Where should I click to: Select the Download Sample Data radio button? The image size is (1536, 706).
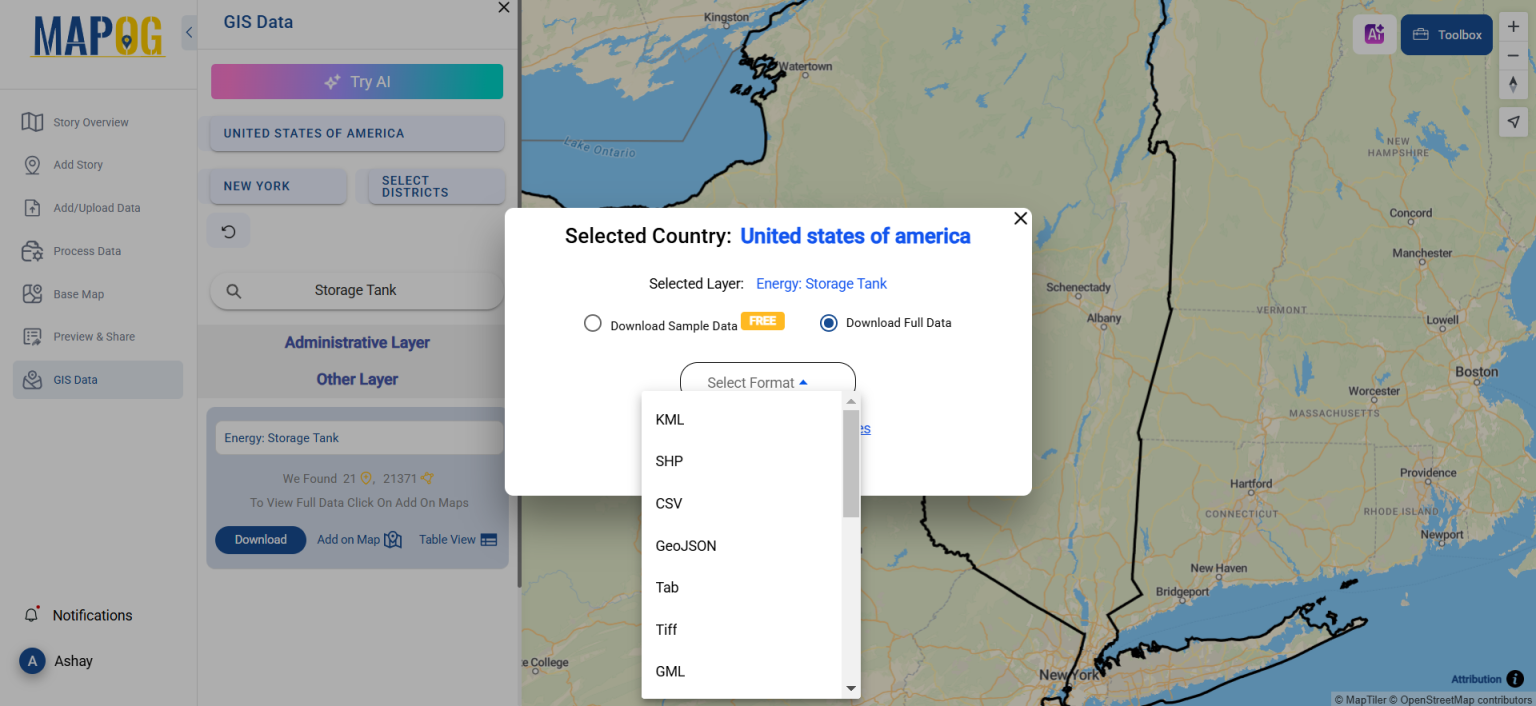click(592, 323)
